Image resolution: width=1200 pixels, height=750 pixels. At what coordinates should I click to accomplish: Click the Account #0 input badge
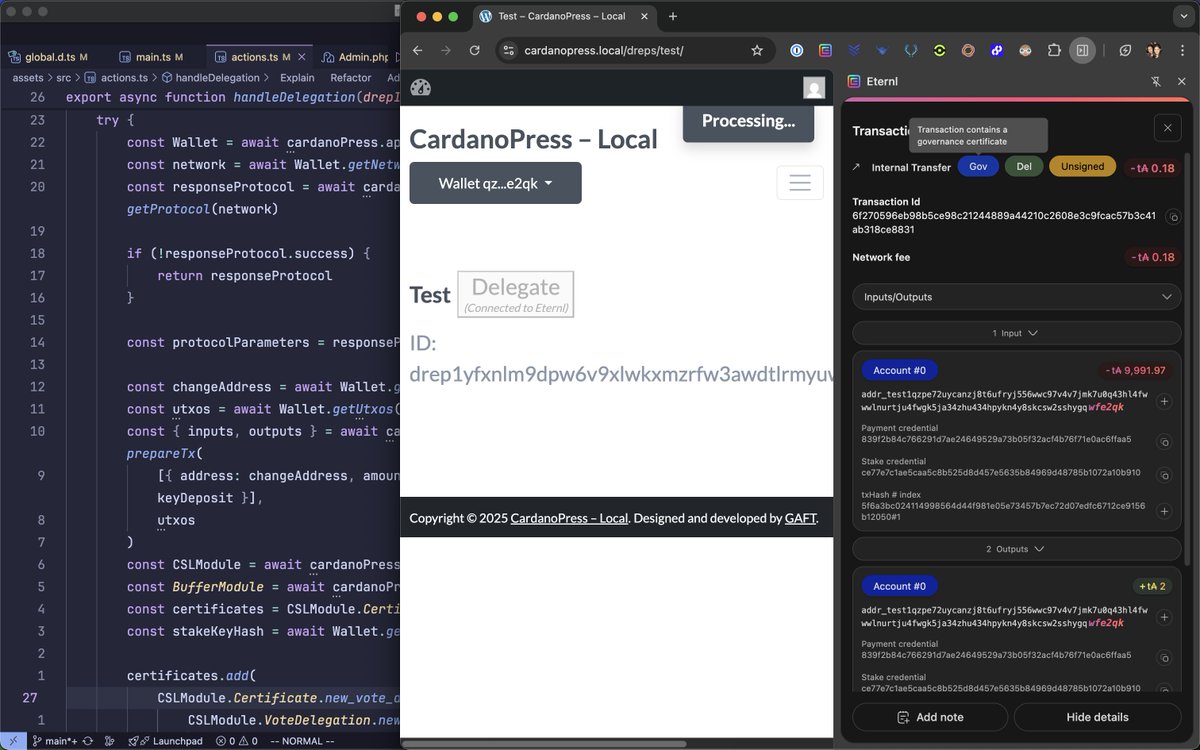click(x=899, y=371)
